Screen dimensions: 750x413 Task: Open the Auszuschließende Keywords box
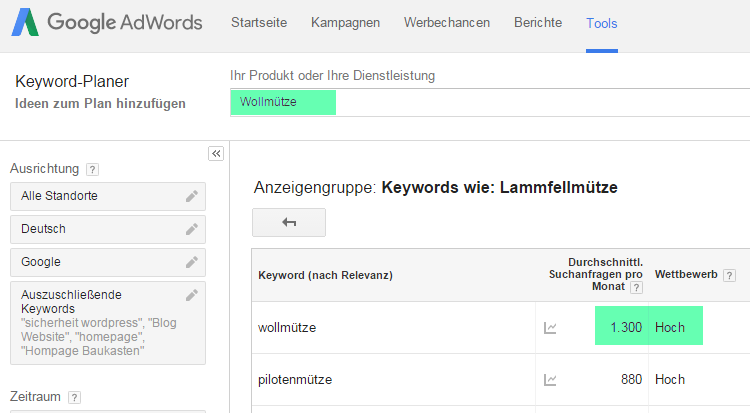pos(108,323)
